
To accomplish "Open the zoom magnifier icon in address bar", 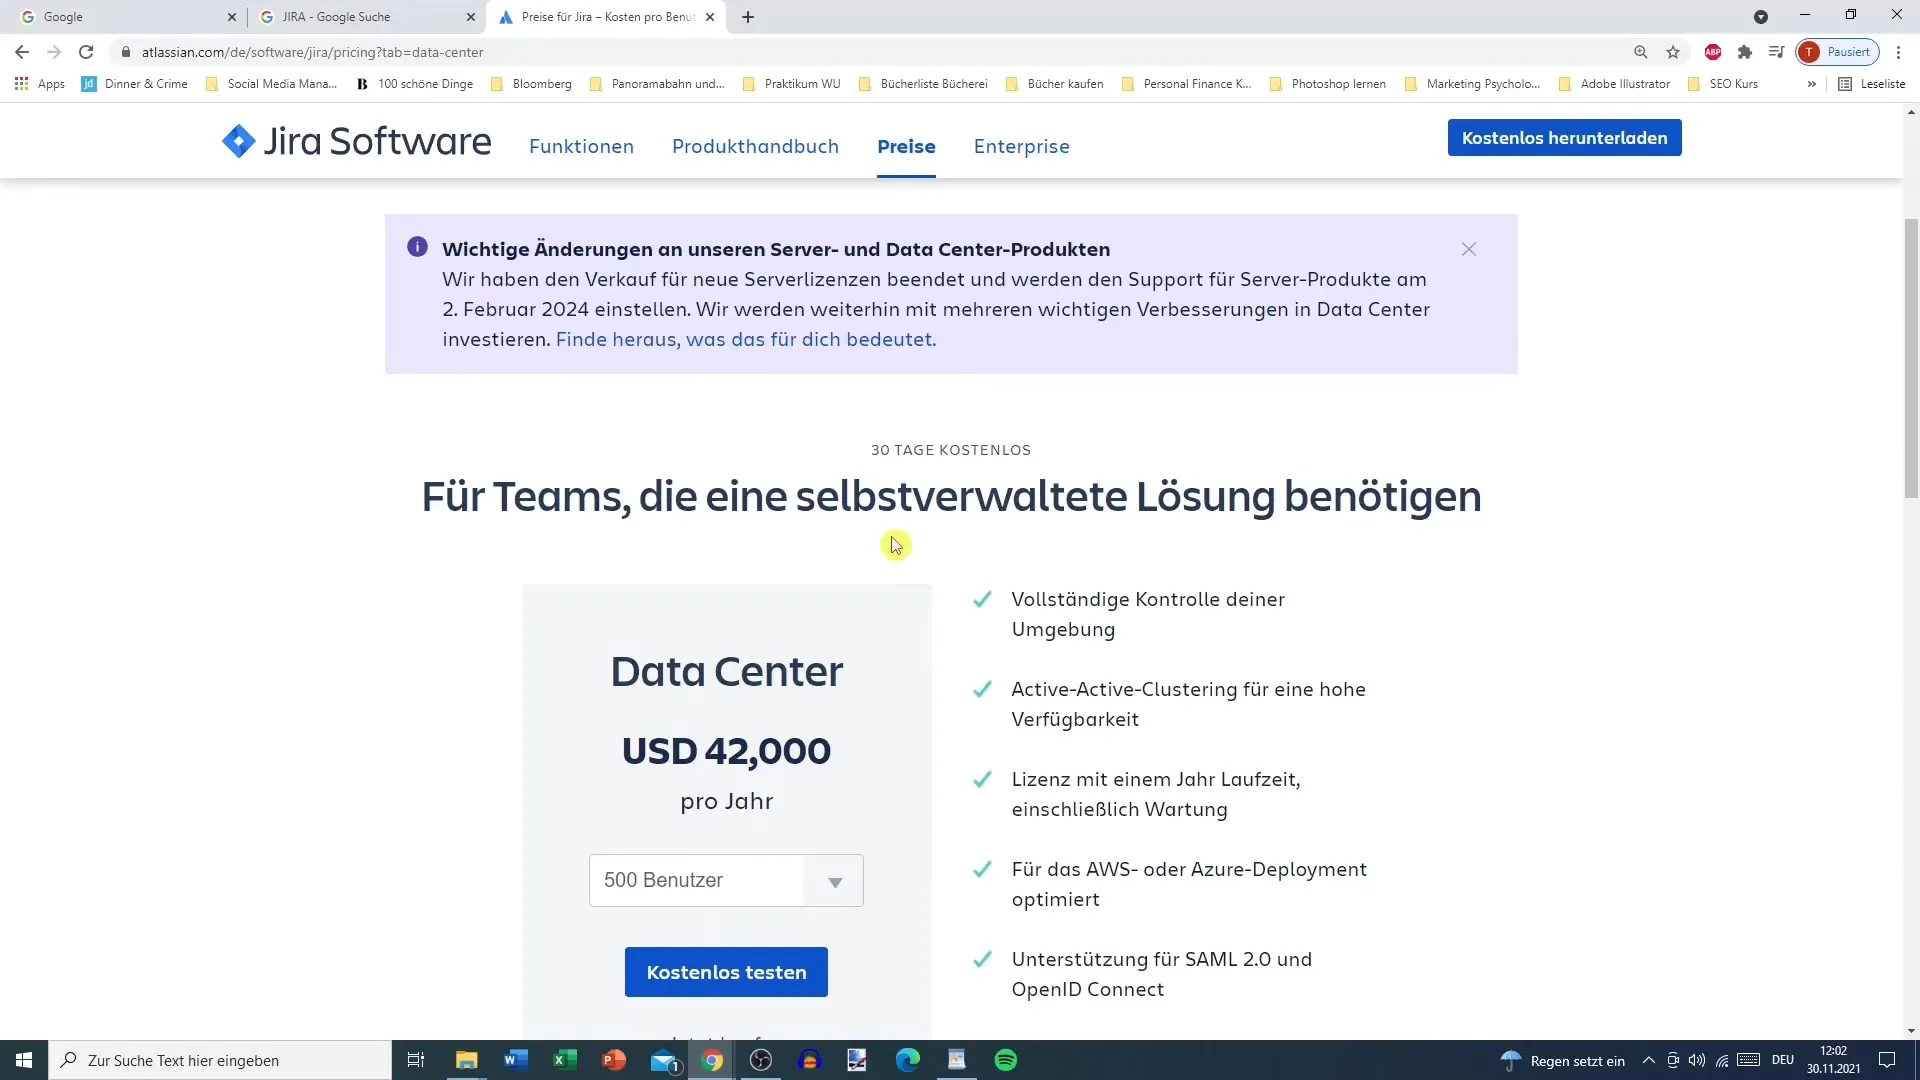I will 1641,52.
